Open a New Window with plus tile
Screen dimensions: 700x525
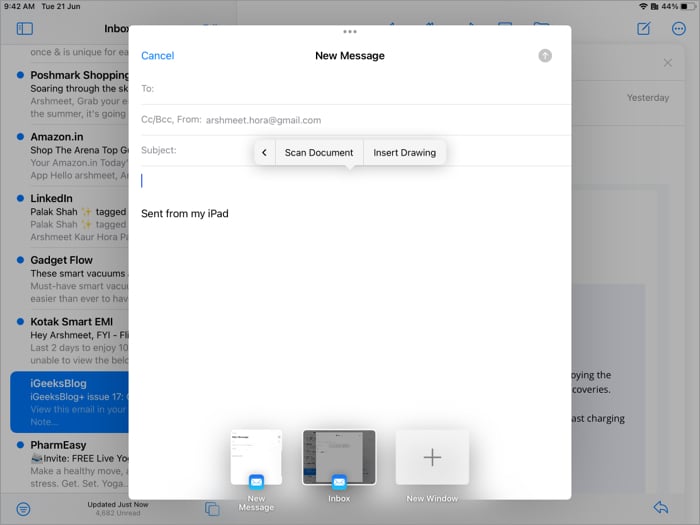click(432, 457)
